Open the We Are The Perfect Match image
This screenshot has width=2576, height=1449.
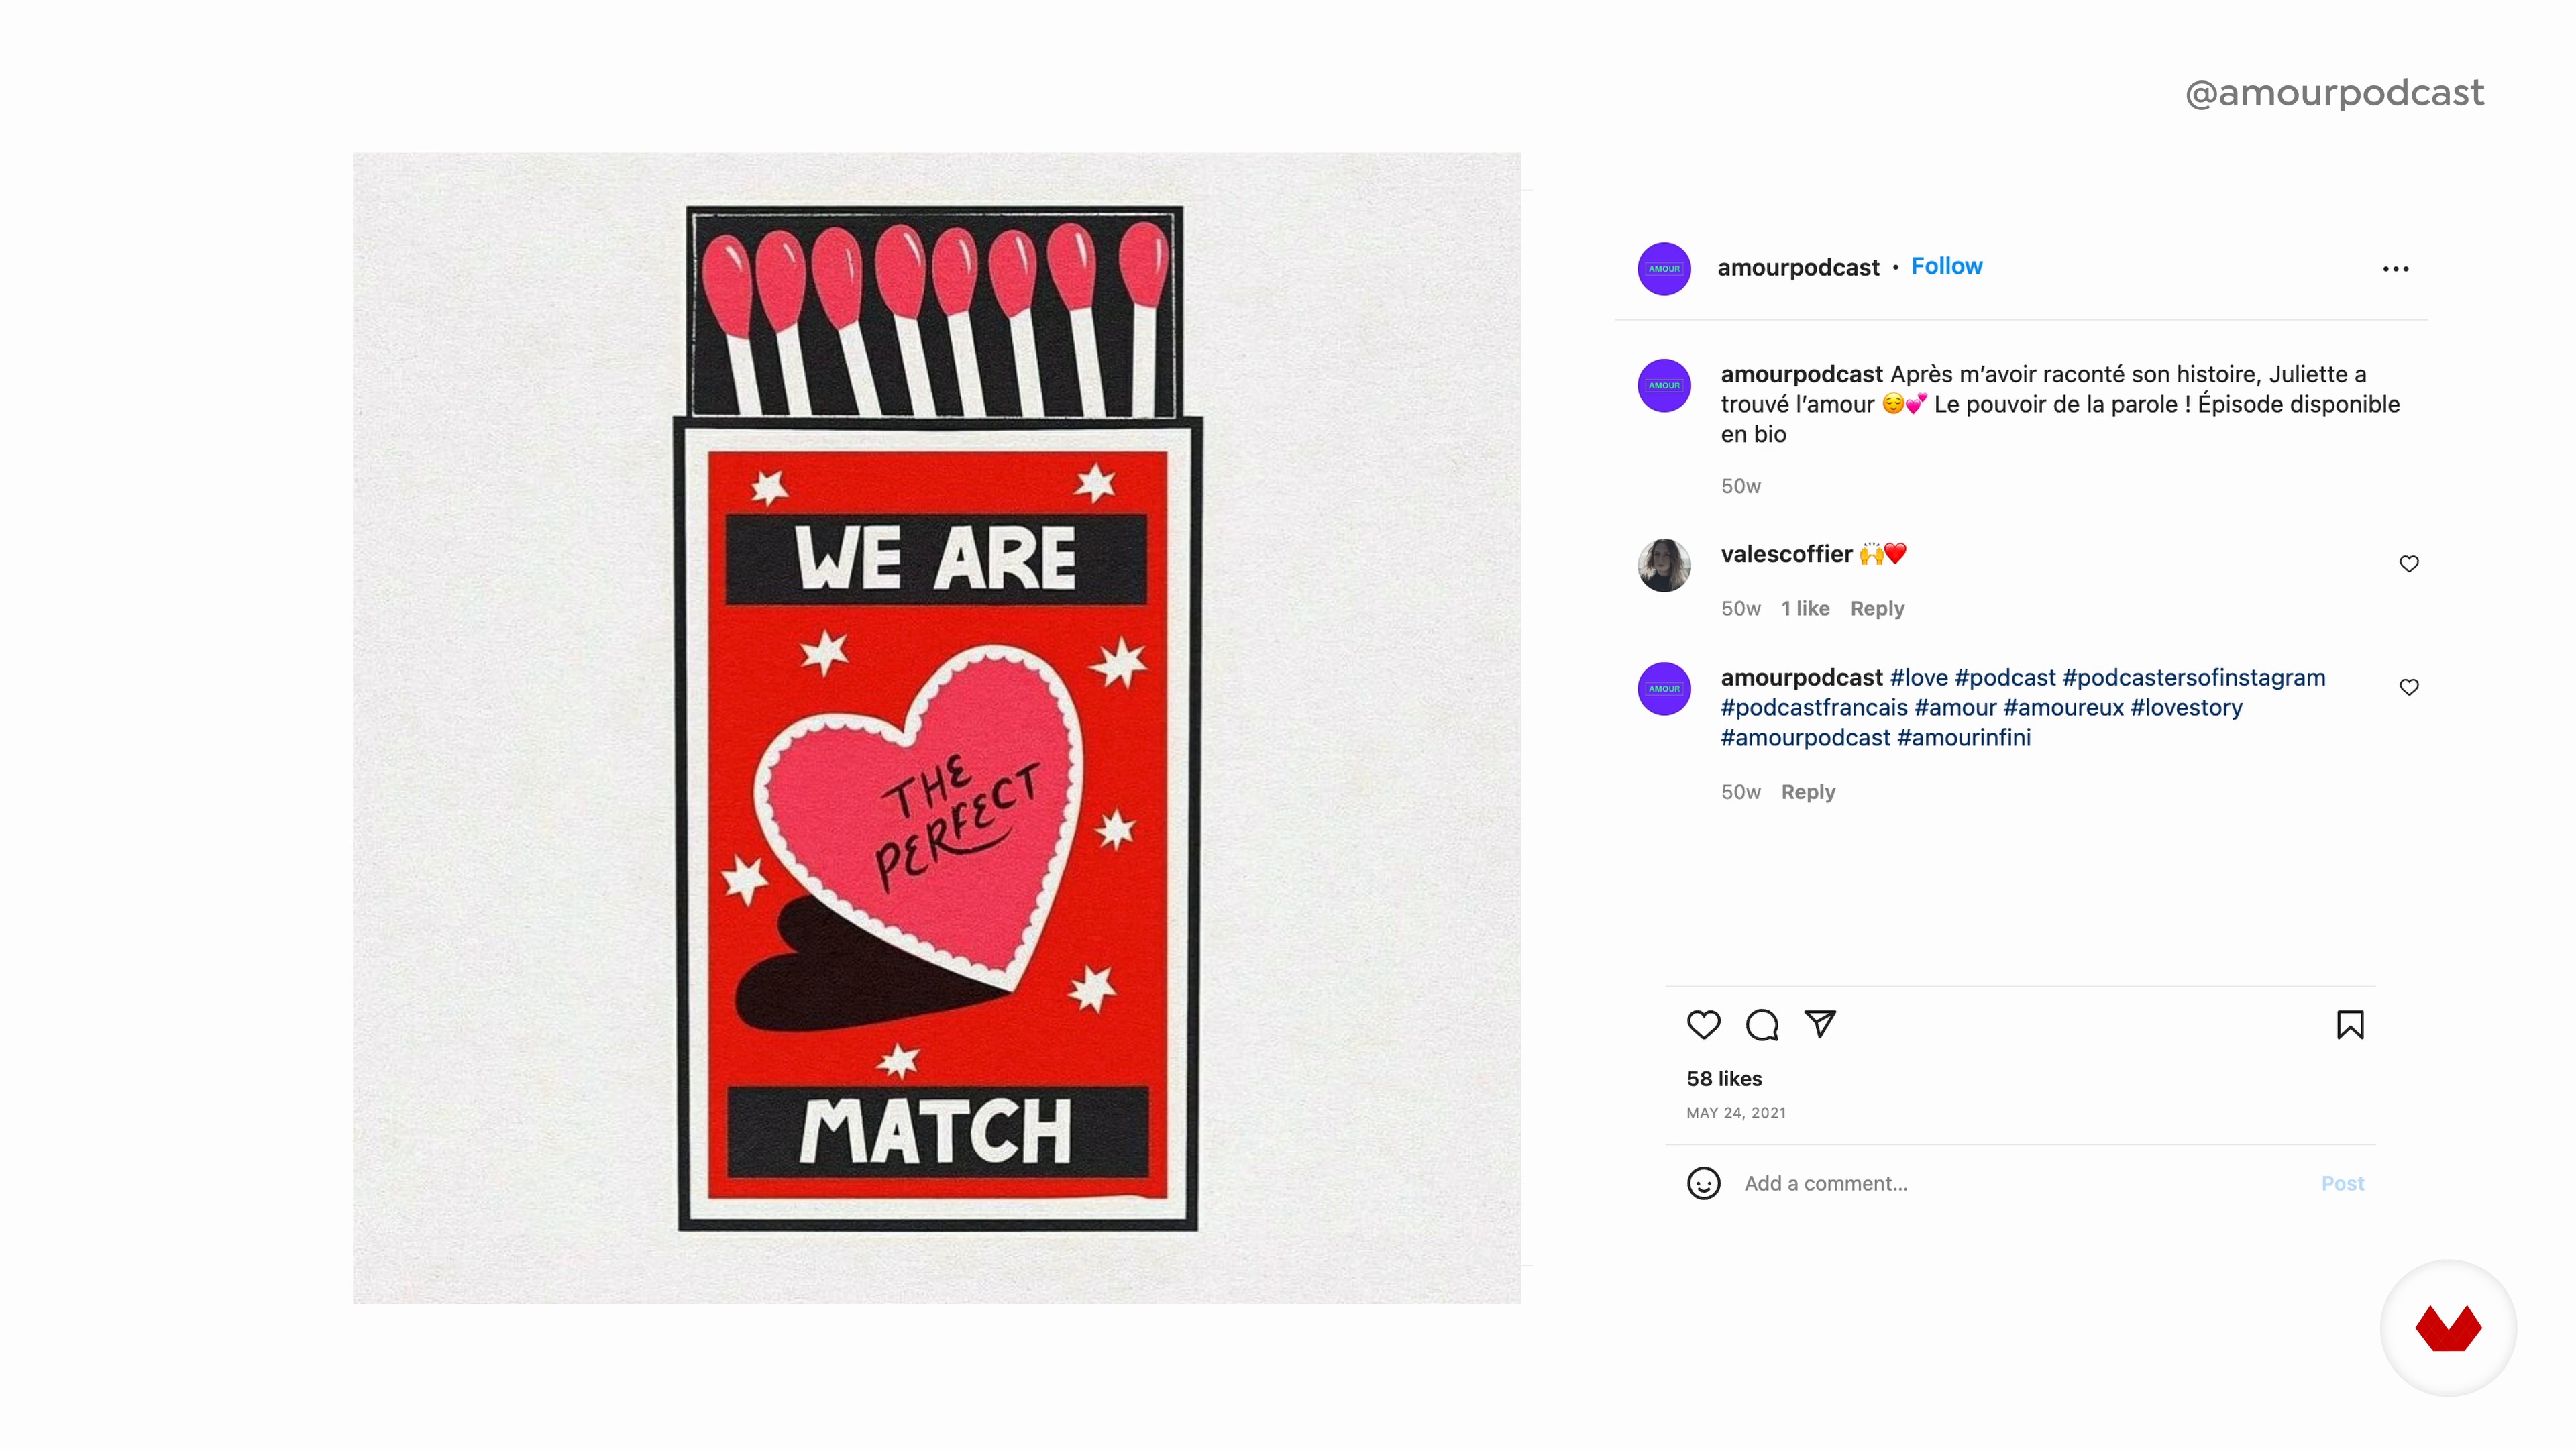[936, 728]
